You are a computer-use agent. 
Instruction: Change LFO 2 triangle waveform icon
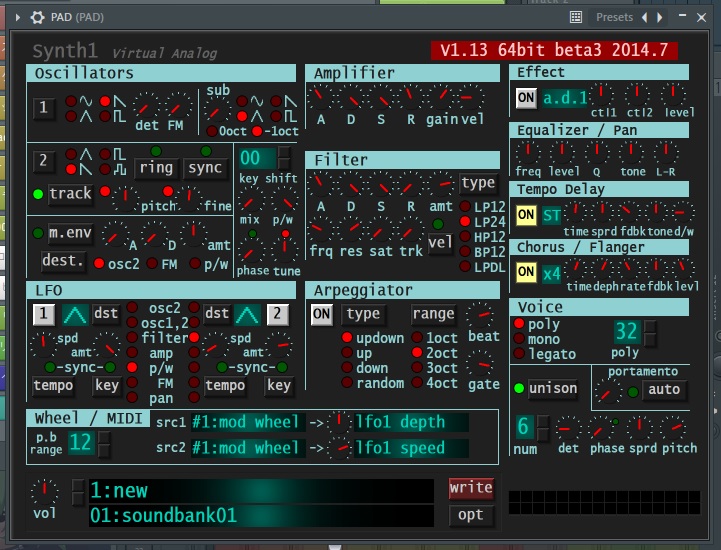pyautogui.click(x=247, y=315)
